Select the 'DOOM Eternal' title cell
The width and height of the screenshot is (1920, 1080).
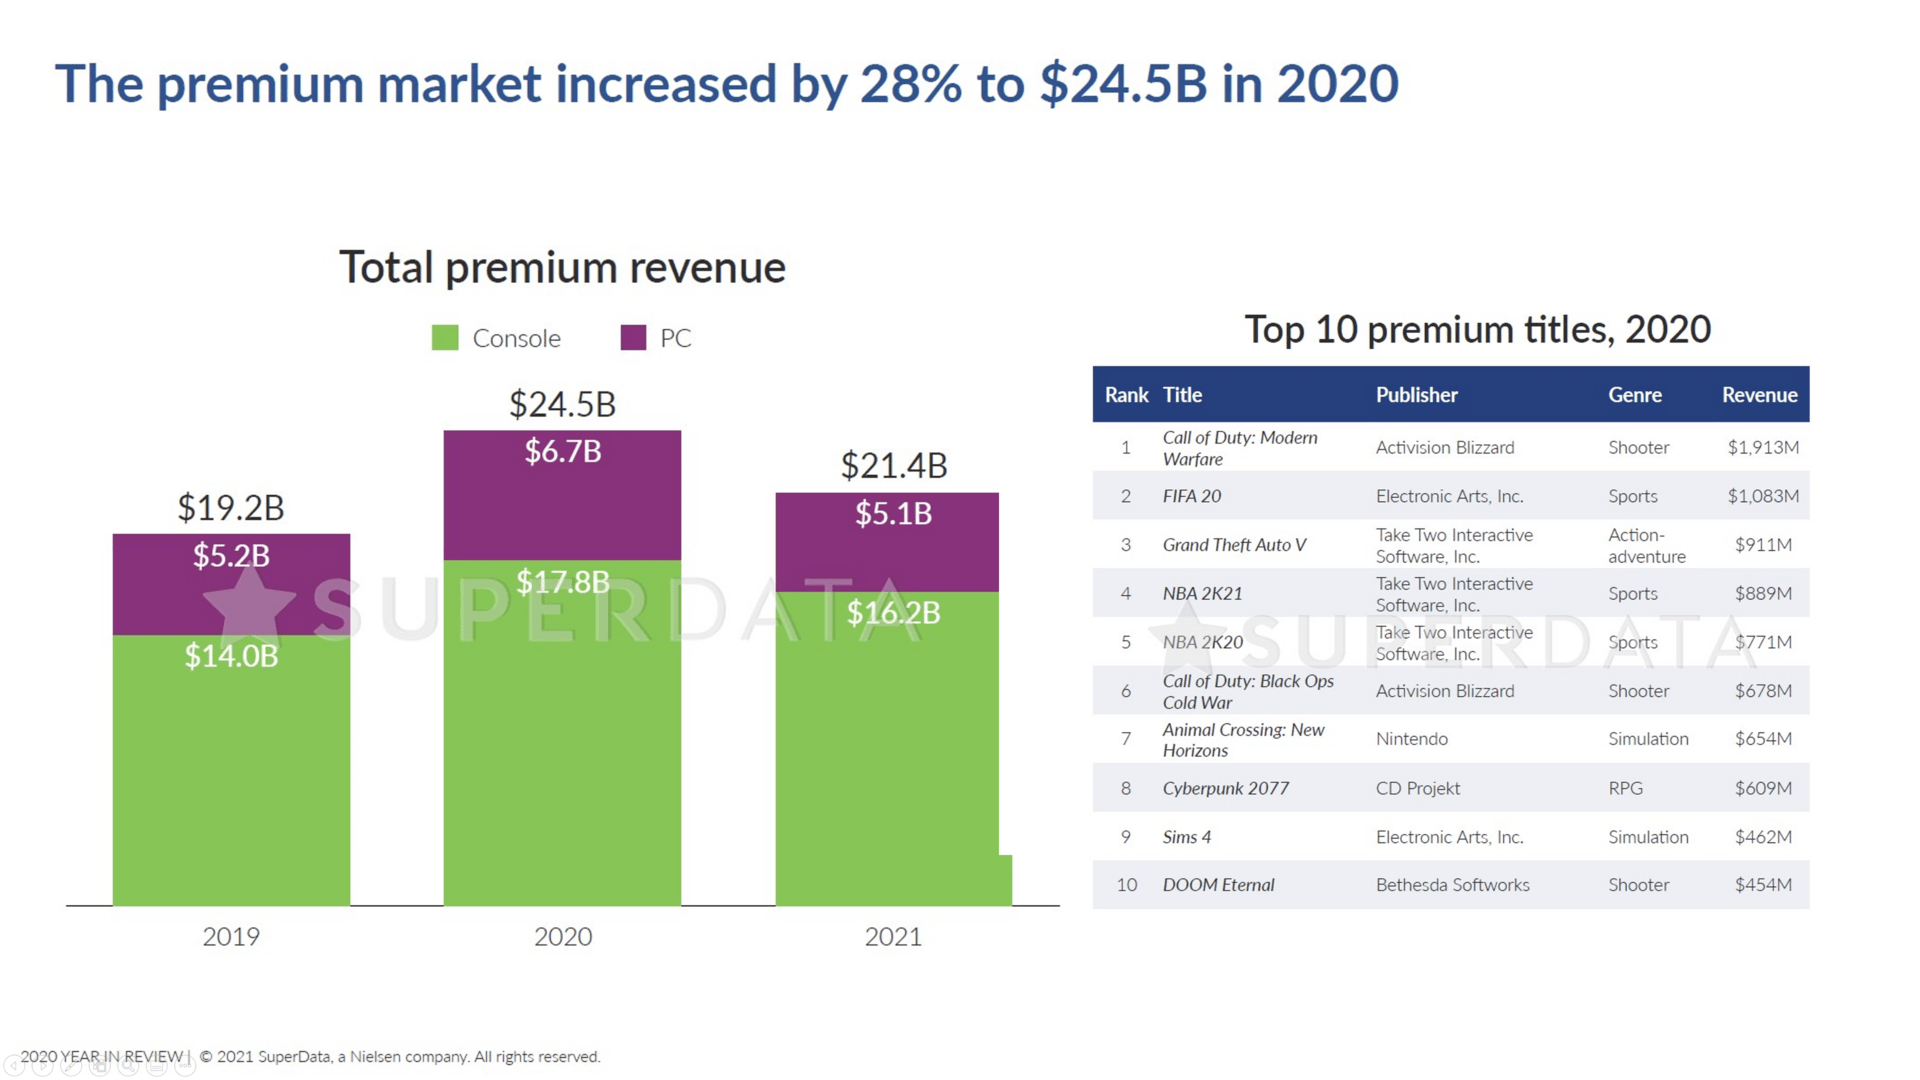click(1218, 885)
